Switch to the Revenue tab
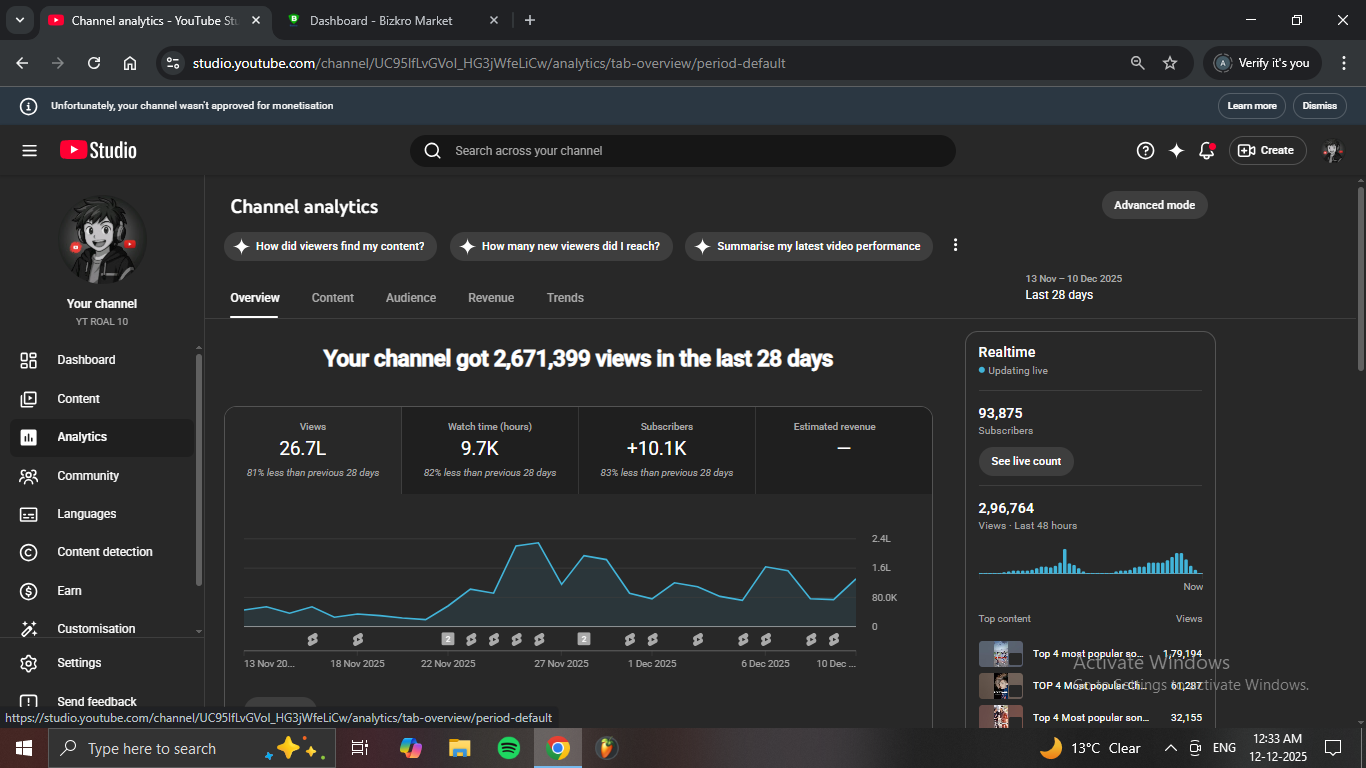Screen dimensions: 1366x768 tap(490, 298)
